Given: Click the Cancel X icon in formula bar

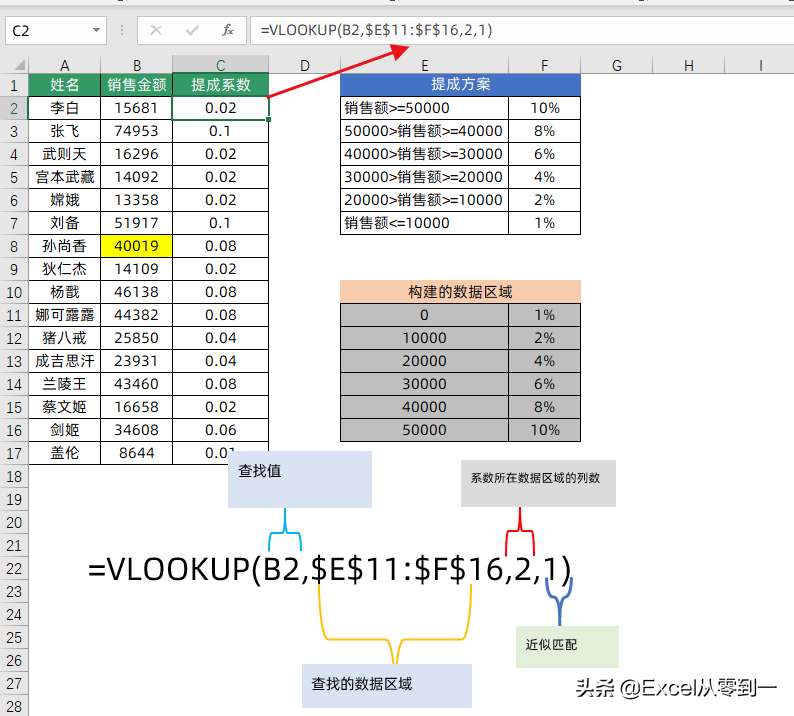Looking at the screenshot, I should 156,30.
